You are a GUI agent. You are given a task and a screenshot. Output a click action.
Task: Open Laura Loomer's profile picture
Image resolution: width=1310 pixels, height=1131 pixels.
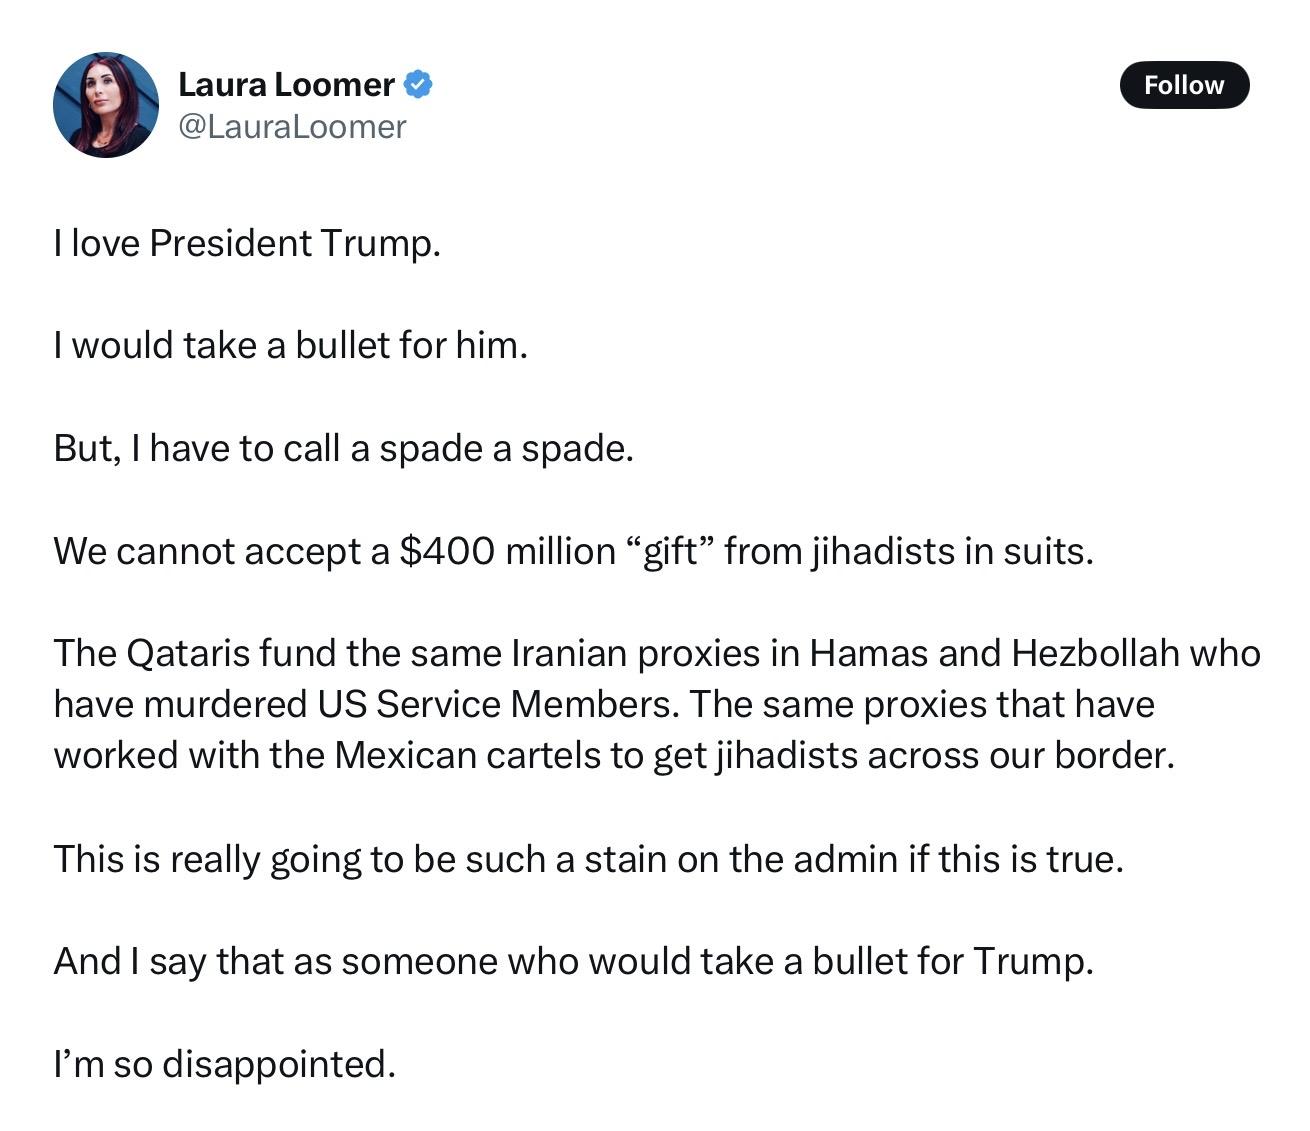tap(105, 105)
